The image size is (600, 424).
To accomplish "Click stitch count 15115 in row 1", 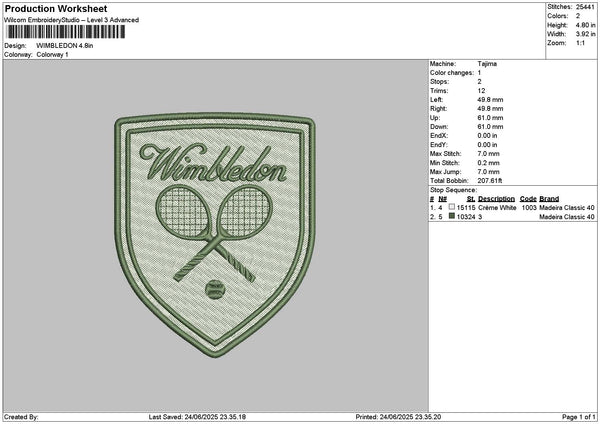I will click(x=466, y=208).
